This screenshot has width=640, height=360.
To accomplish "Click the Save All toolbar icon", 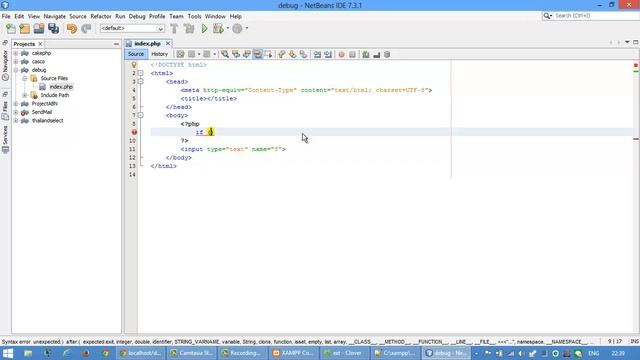I will point(53,29).
